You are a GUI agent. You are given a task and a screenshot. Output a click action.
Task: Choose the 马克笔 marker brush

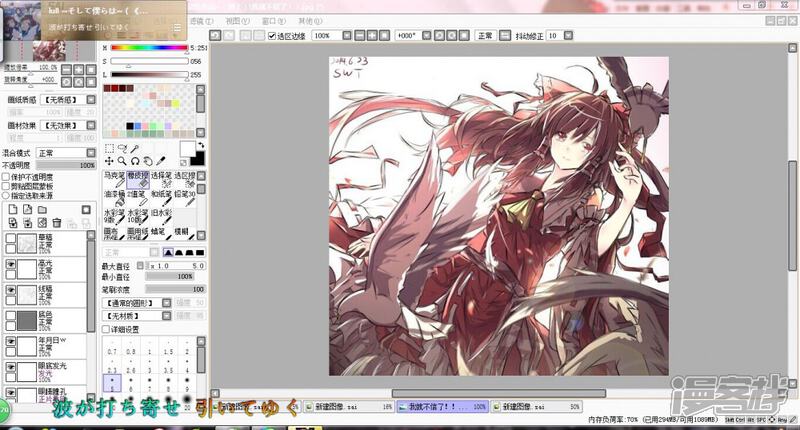click(114, 179)
